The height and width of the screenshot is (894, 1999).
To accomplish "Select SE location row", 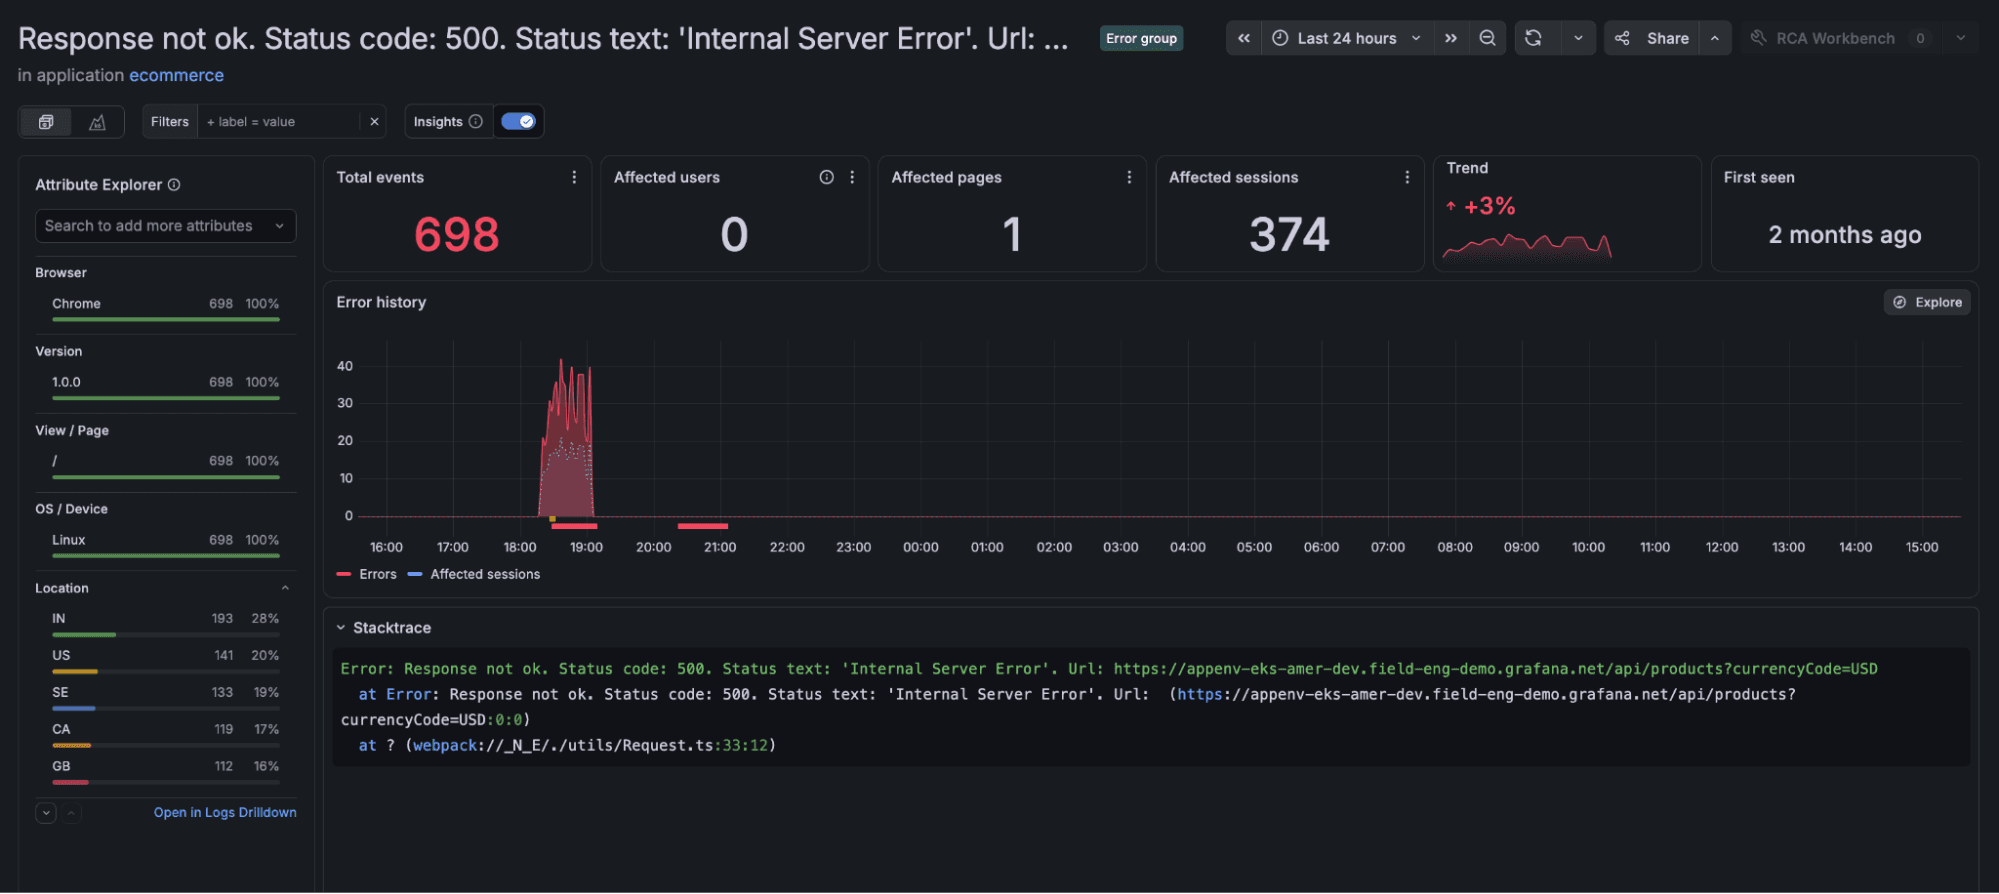I will (165, 698).
